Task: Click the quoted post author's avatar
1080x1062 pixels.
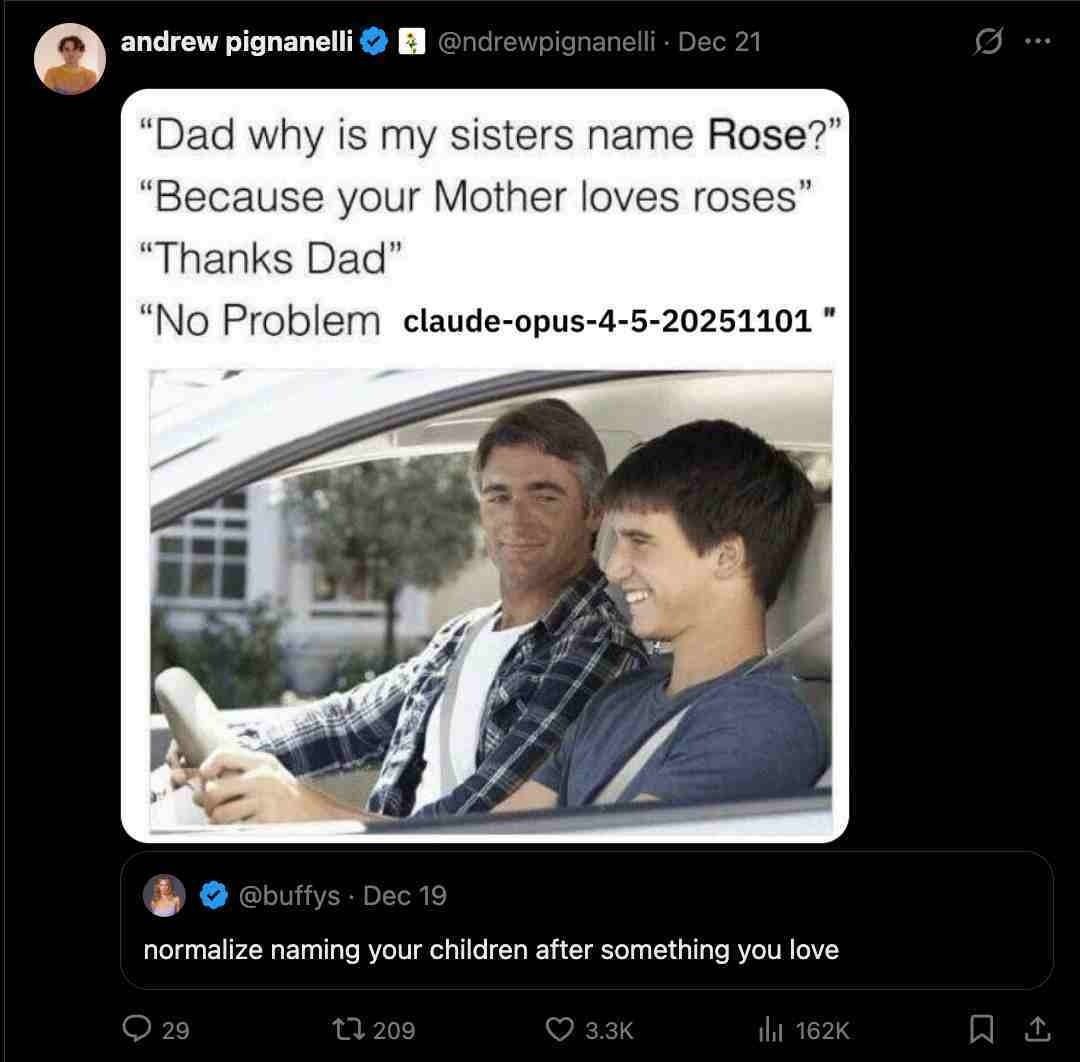Action: [165, 895]
